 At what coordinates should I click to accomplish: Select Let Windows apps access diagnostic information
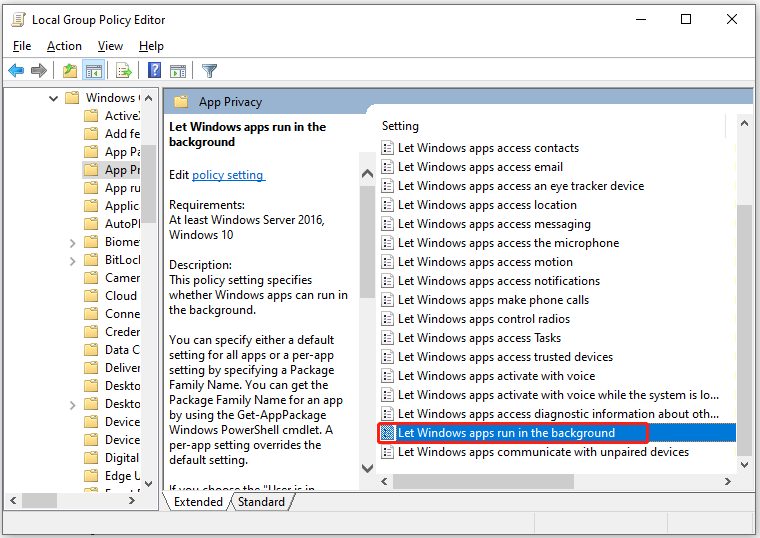point(558,414)
